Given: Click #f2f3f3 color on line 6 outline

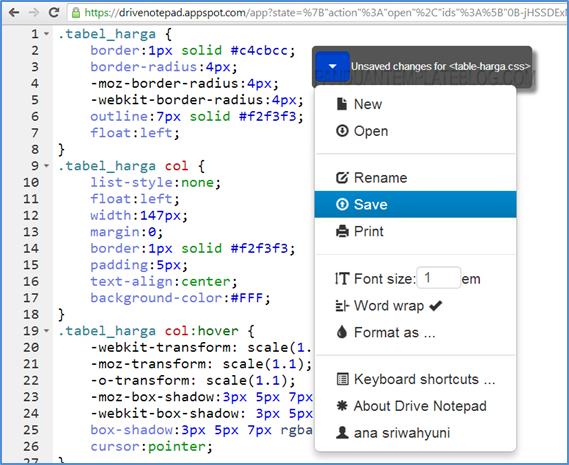Looking at the screenshot, I should [x=267, y=117].
